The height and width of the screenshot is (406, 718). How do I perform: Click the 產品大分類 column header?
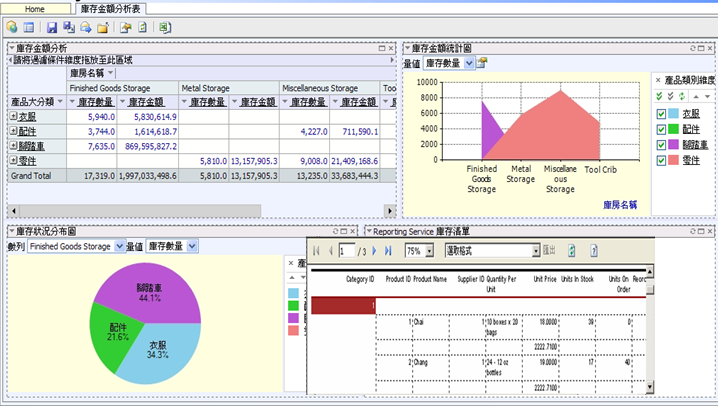click(x=33, y=101)
